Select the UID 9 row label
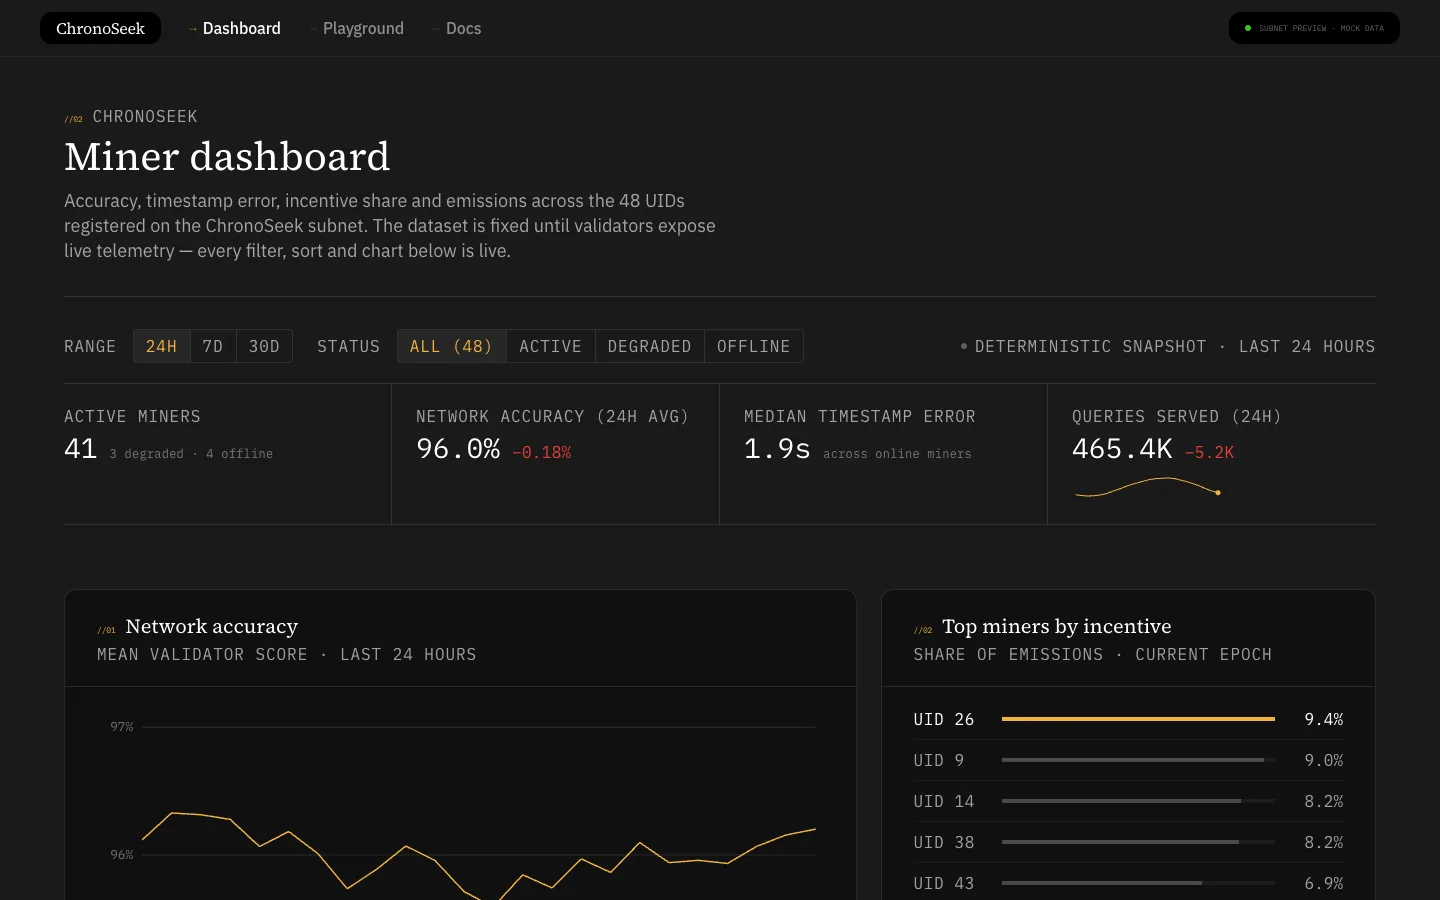 pyautogui.click(x=939, y=761)
